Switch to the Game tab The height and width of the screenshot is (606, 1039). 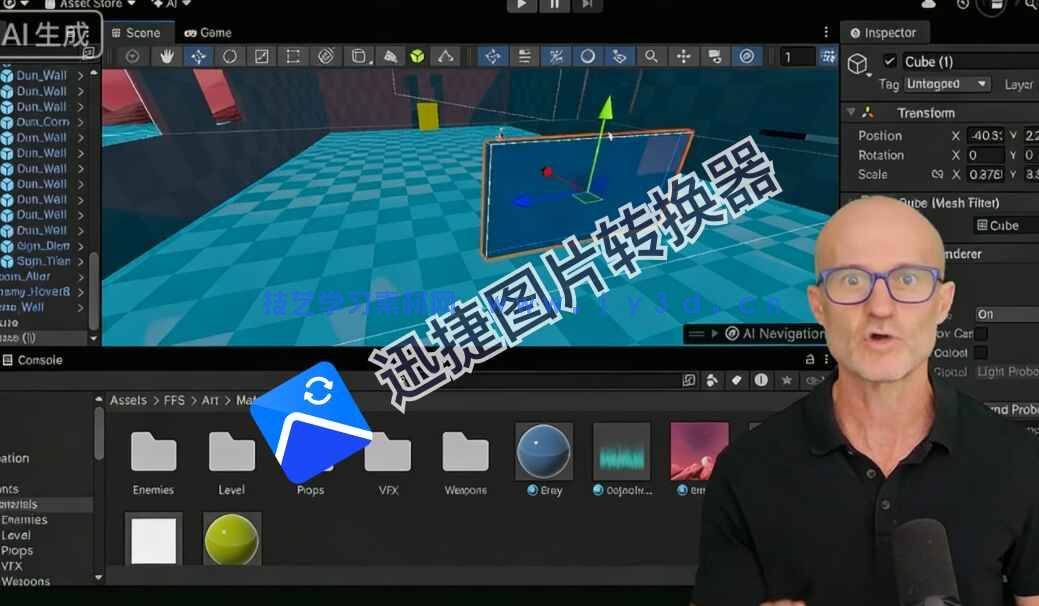208,33
